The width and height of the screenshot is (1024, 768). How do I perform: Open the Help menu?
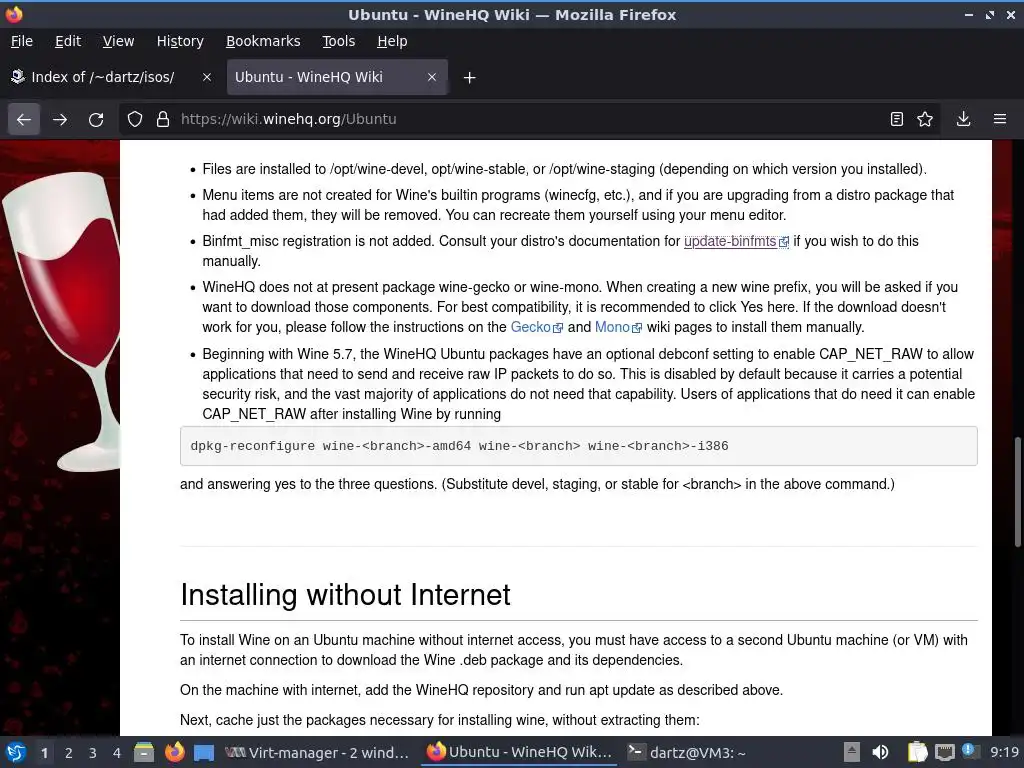pyautogui.click(x=392, y=41)
